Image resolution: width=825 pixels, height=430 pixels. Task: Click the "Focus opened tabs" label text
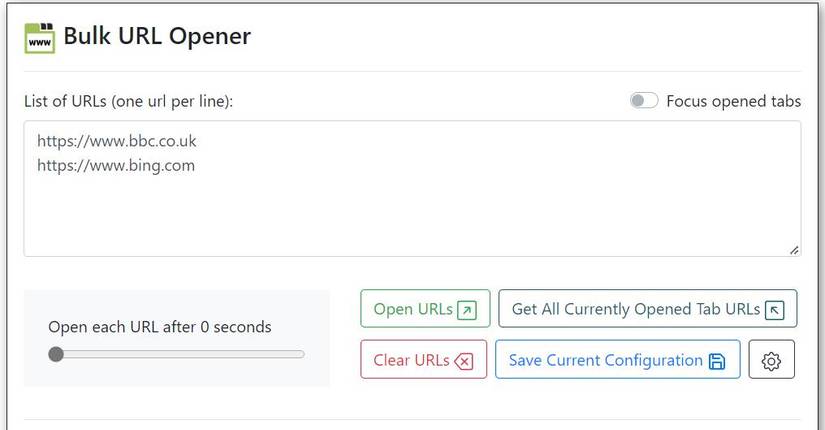coord(733,101)
